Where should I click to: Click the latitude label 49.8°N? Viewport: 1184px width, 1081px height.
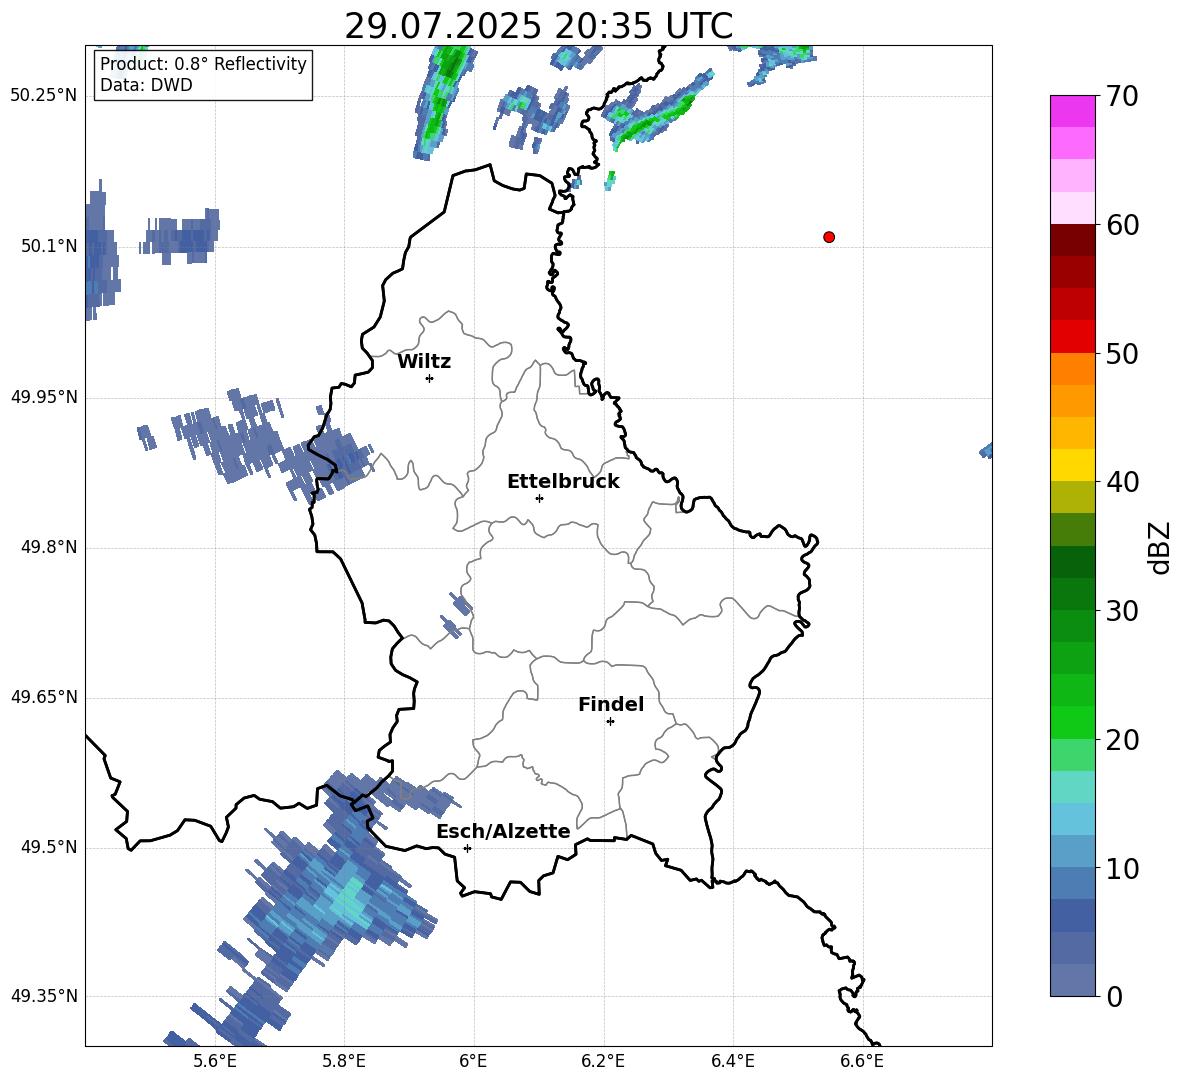tap(50, 547)
